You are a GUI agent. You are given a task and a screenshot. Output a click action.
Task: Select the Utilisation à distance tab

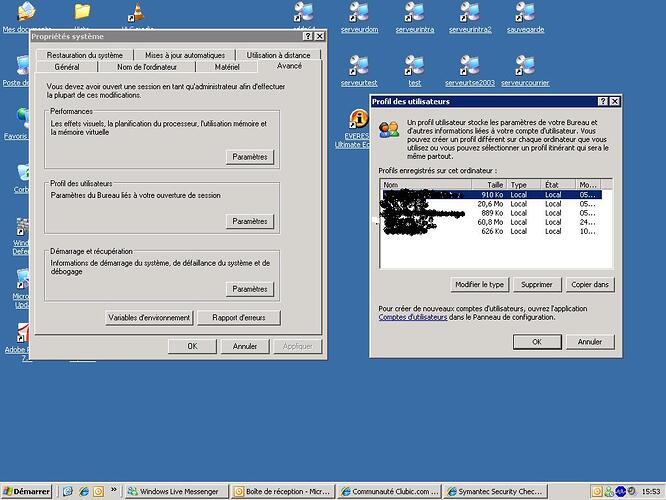tap(278, 55)
